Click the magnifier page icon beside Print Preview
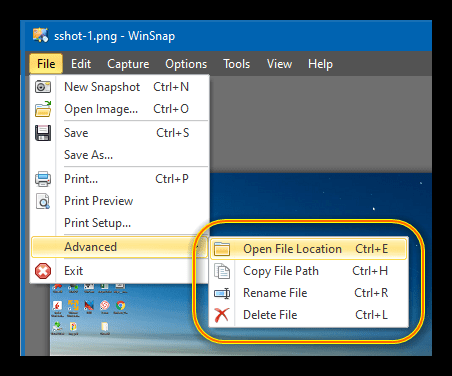452x376 pixels. [43, 201]
